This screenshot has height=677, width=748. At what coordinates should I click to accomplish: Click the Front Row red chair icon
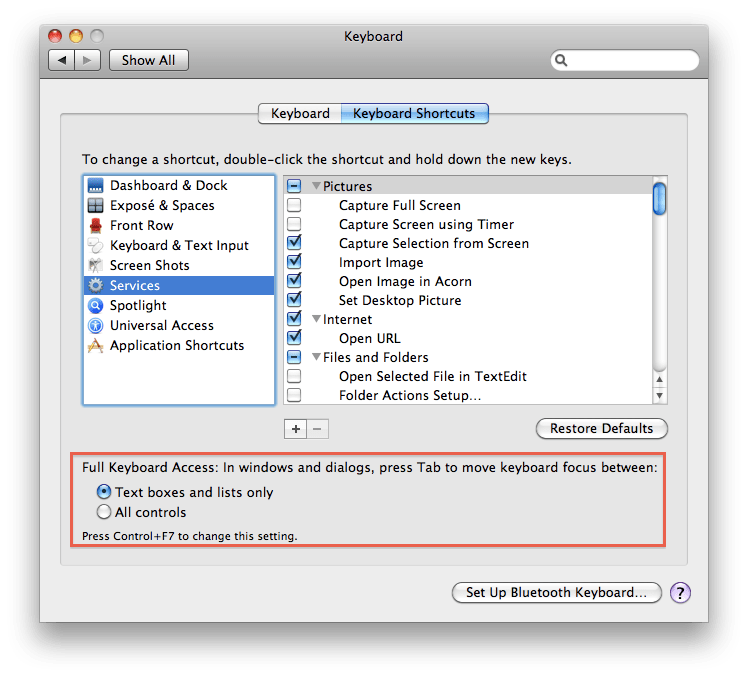point(95,226)
